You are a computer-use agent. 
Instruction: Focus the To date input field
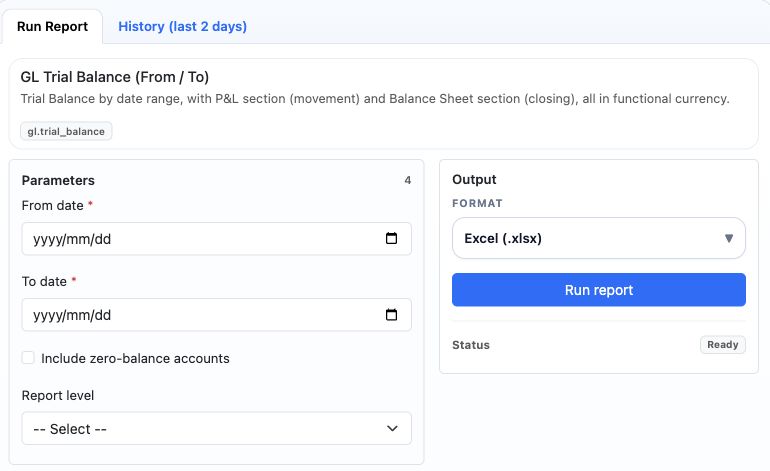[217, 315]
